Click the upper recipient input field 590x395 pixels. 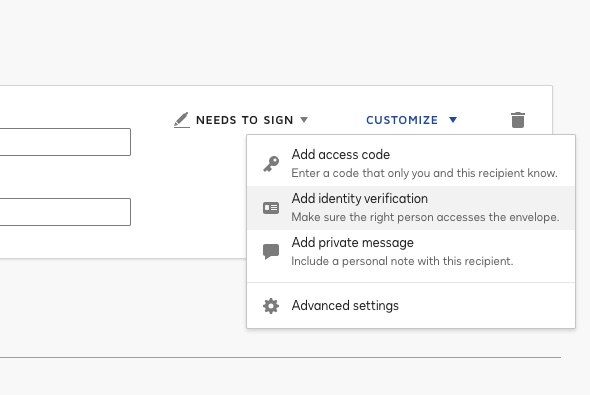pos(65,142)
